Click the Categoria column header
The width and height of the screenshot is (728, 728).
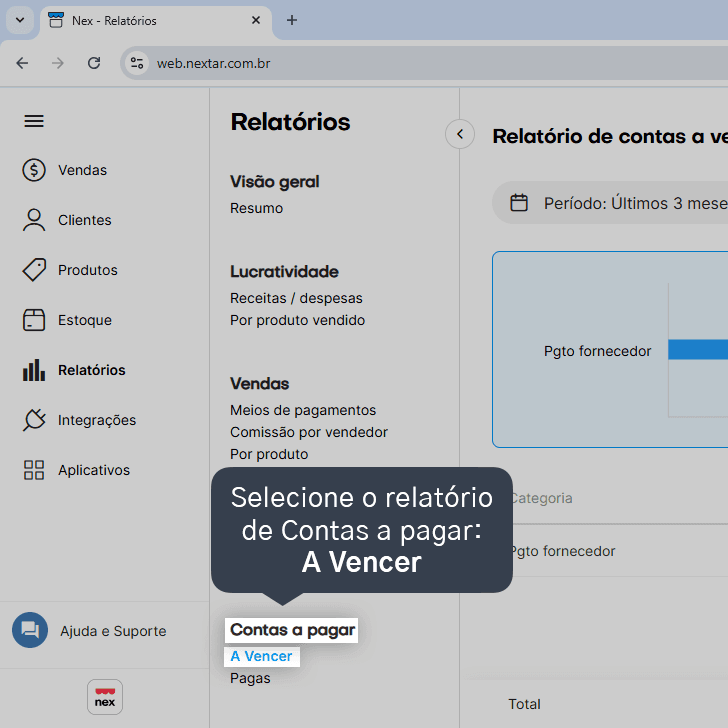[x=541, y=498]
